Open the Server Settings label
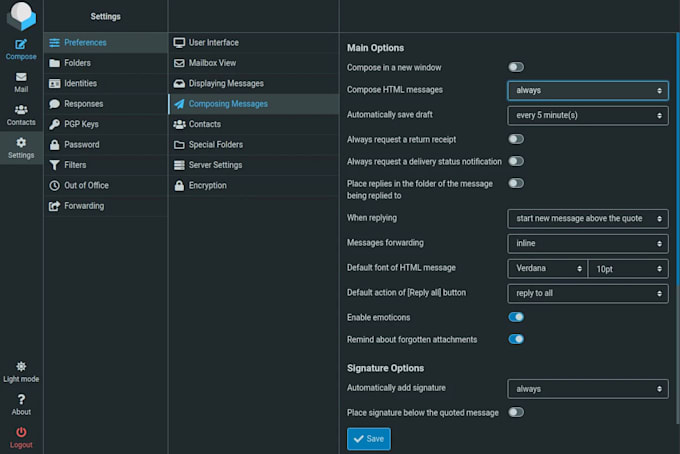Viewport: 680px width, 454px height. tap(216, 165)
